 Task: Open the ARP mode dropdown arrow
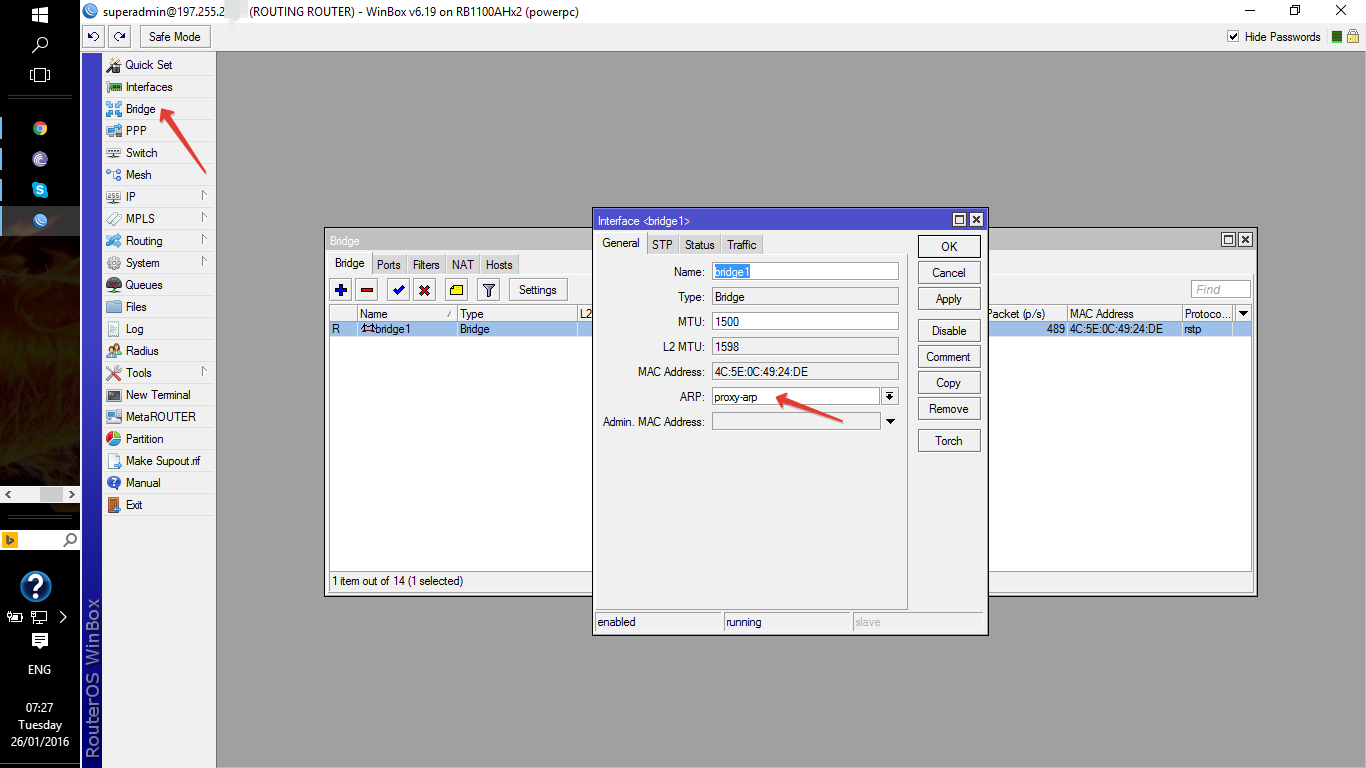pos(890,397)
